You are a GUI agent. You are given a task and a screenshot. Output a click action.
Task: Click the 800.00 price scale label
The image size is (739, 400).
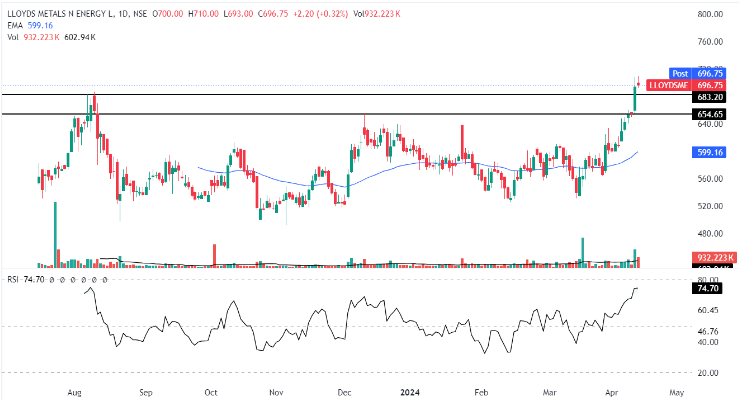[x=710, y=15]
